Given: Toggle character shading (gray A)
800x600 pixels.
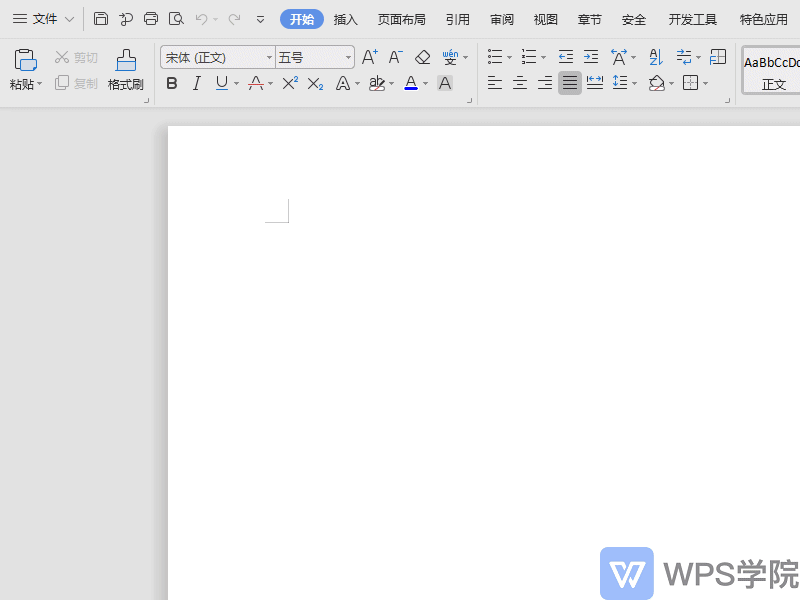Looking at the screenshot, I should click(x=445, y=83).
